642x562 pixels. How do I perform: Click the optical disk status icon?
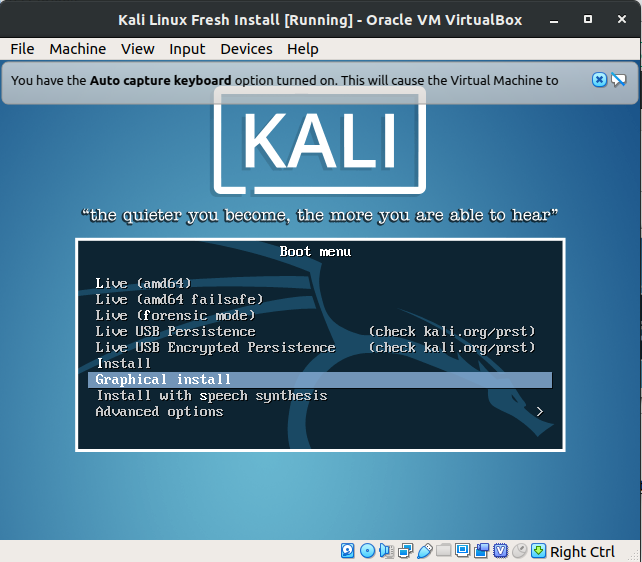367,551
